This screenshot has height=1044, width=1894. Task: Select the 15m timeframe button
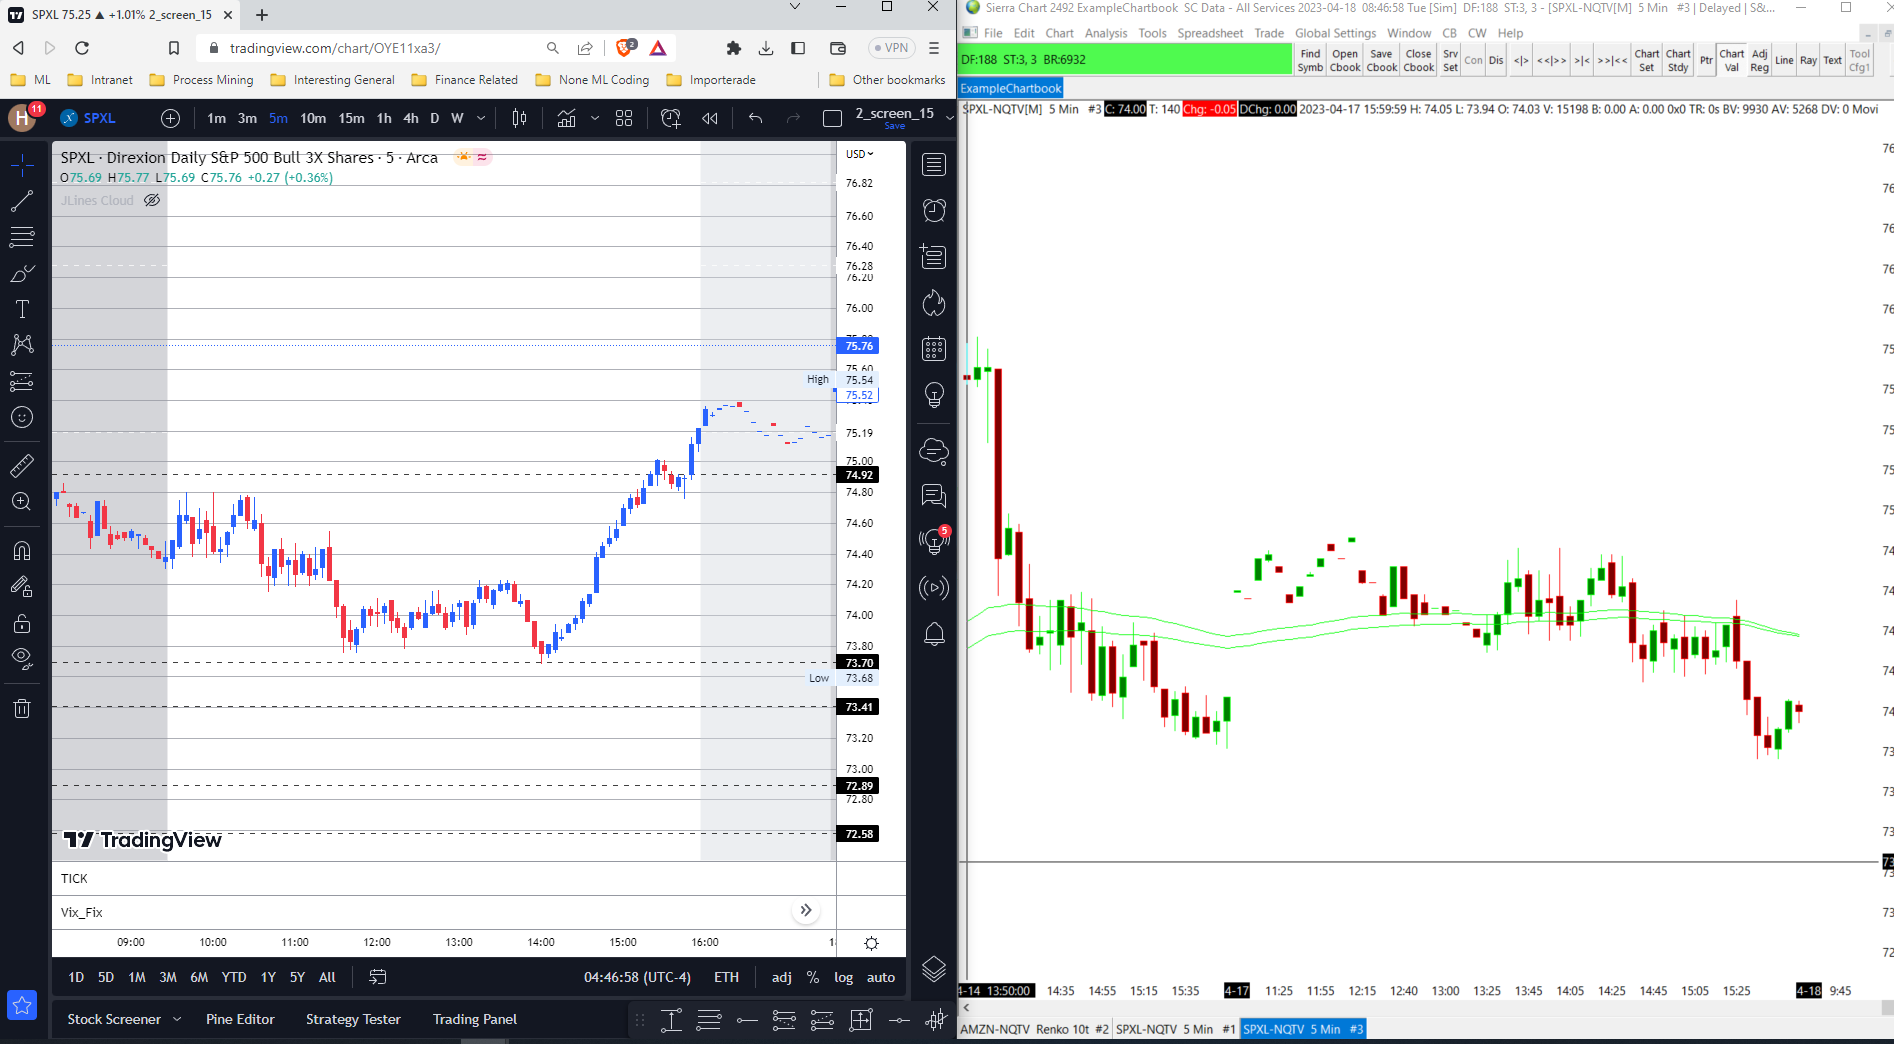(x=351, y=118)
